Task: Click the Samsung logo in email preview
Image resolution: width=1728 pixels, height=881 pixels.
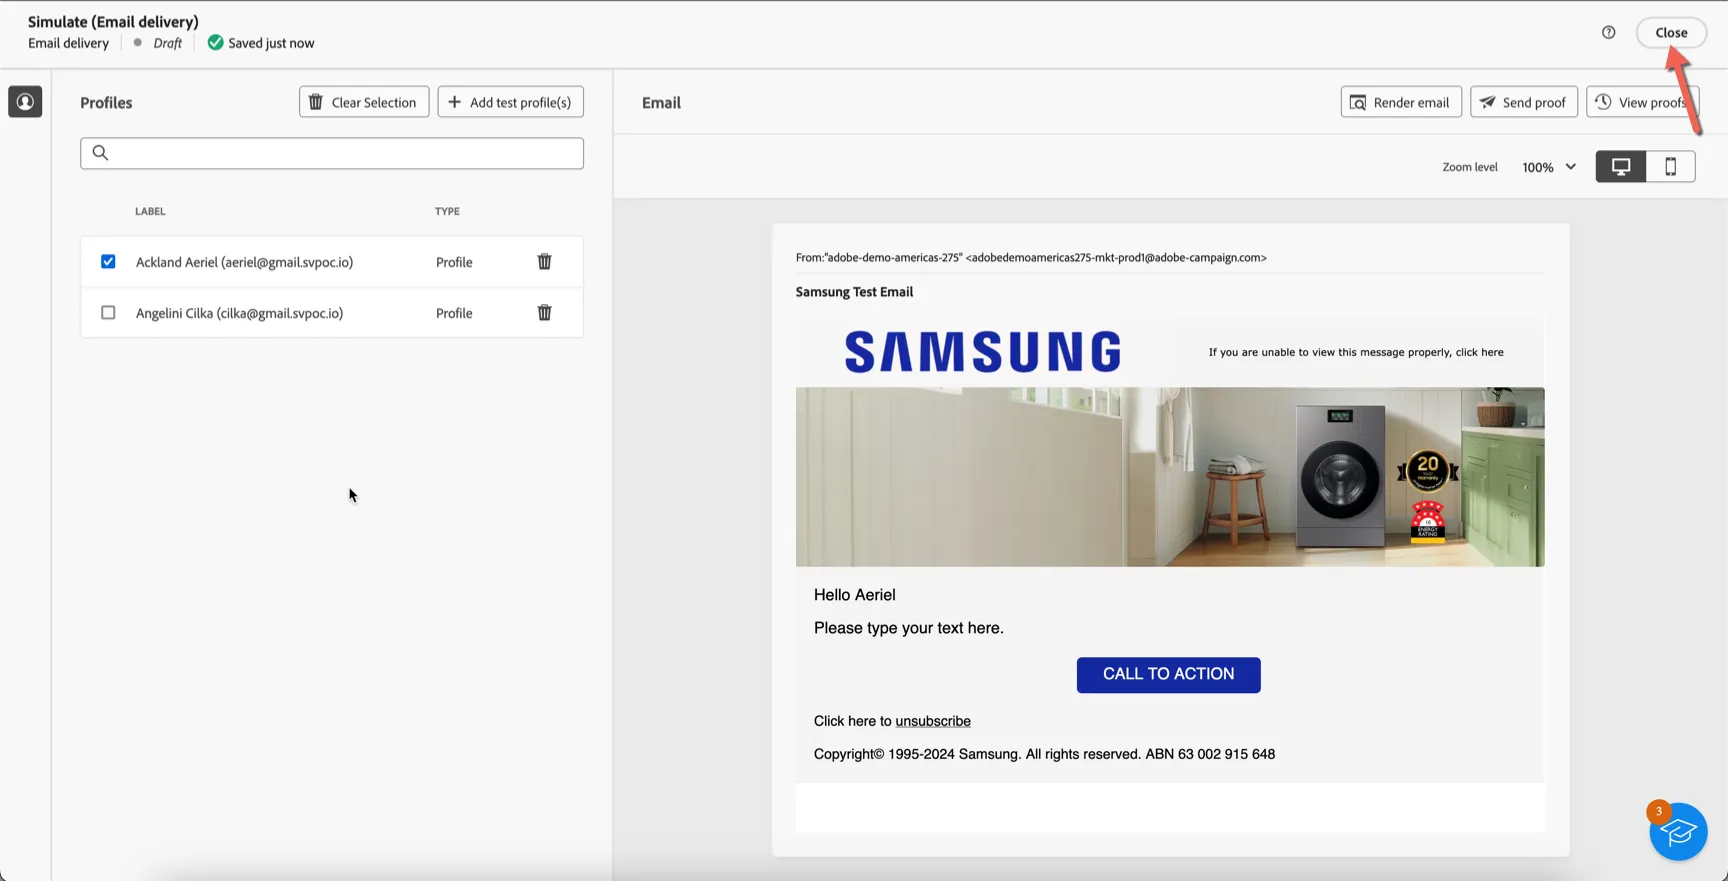Action: (983, 352)
